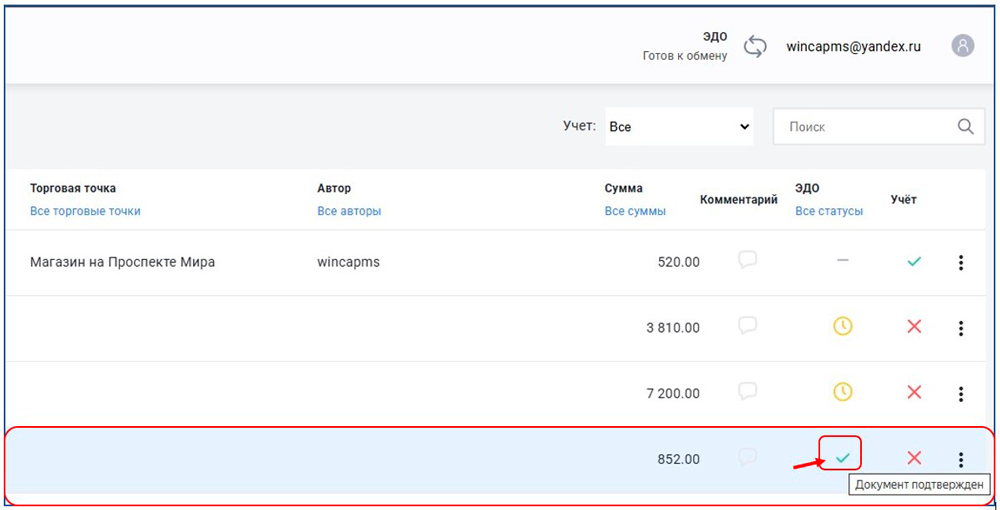Open comment bubble for 7 200.00 row
Viewport: 1000px width, 510px height.
tap(747, 391)
